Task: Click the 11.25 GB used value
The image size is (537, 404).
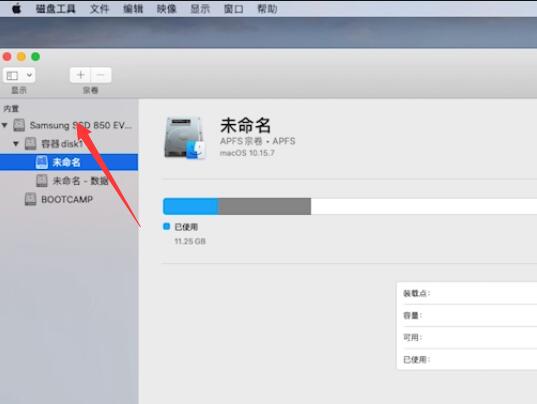Action: (190, 241)
